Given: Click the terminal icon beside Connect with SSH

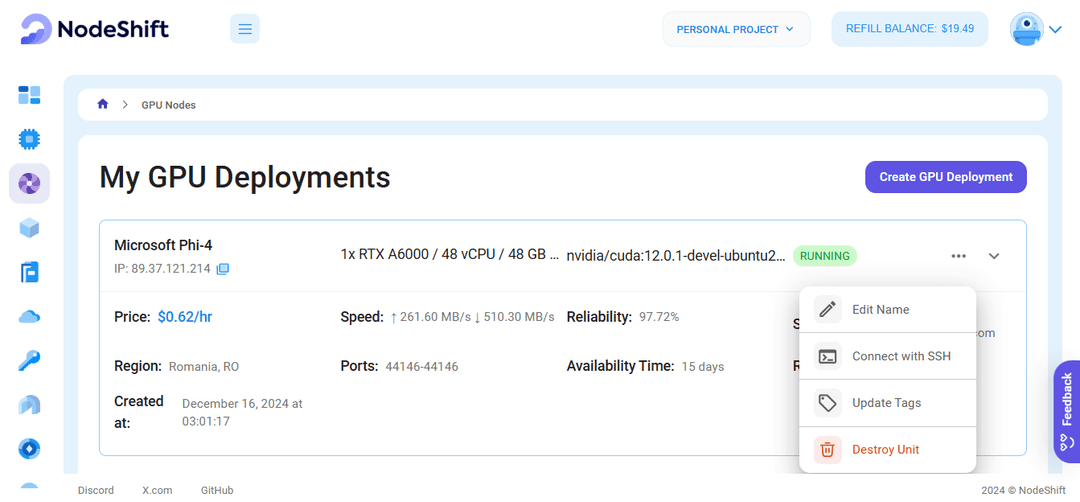Looking at the screenshot, I should click(x=827, y=356).
